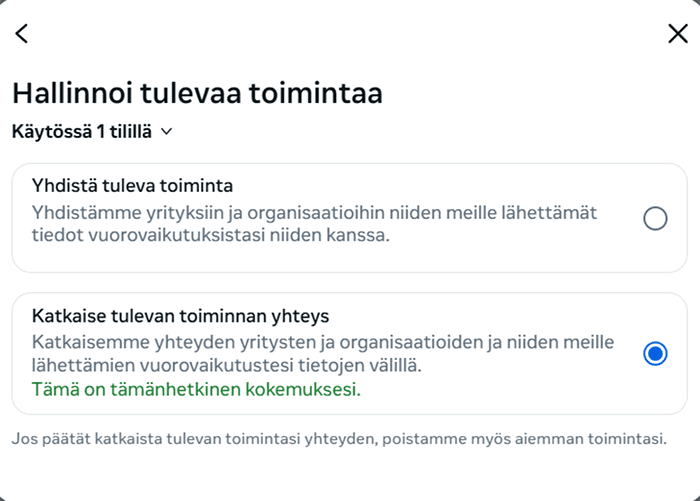This screenshot has width=700, height=501.
Task: Click the chevron beside "Käytössä 1 tilillä"
Action: [x=167, y=131]
